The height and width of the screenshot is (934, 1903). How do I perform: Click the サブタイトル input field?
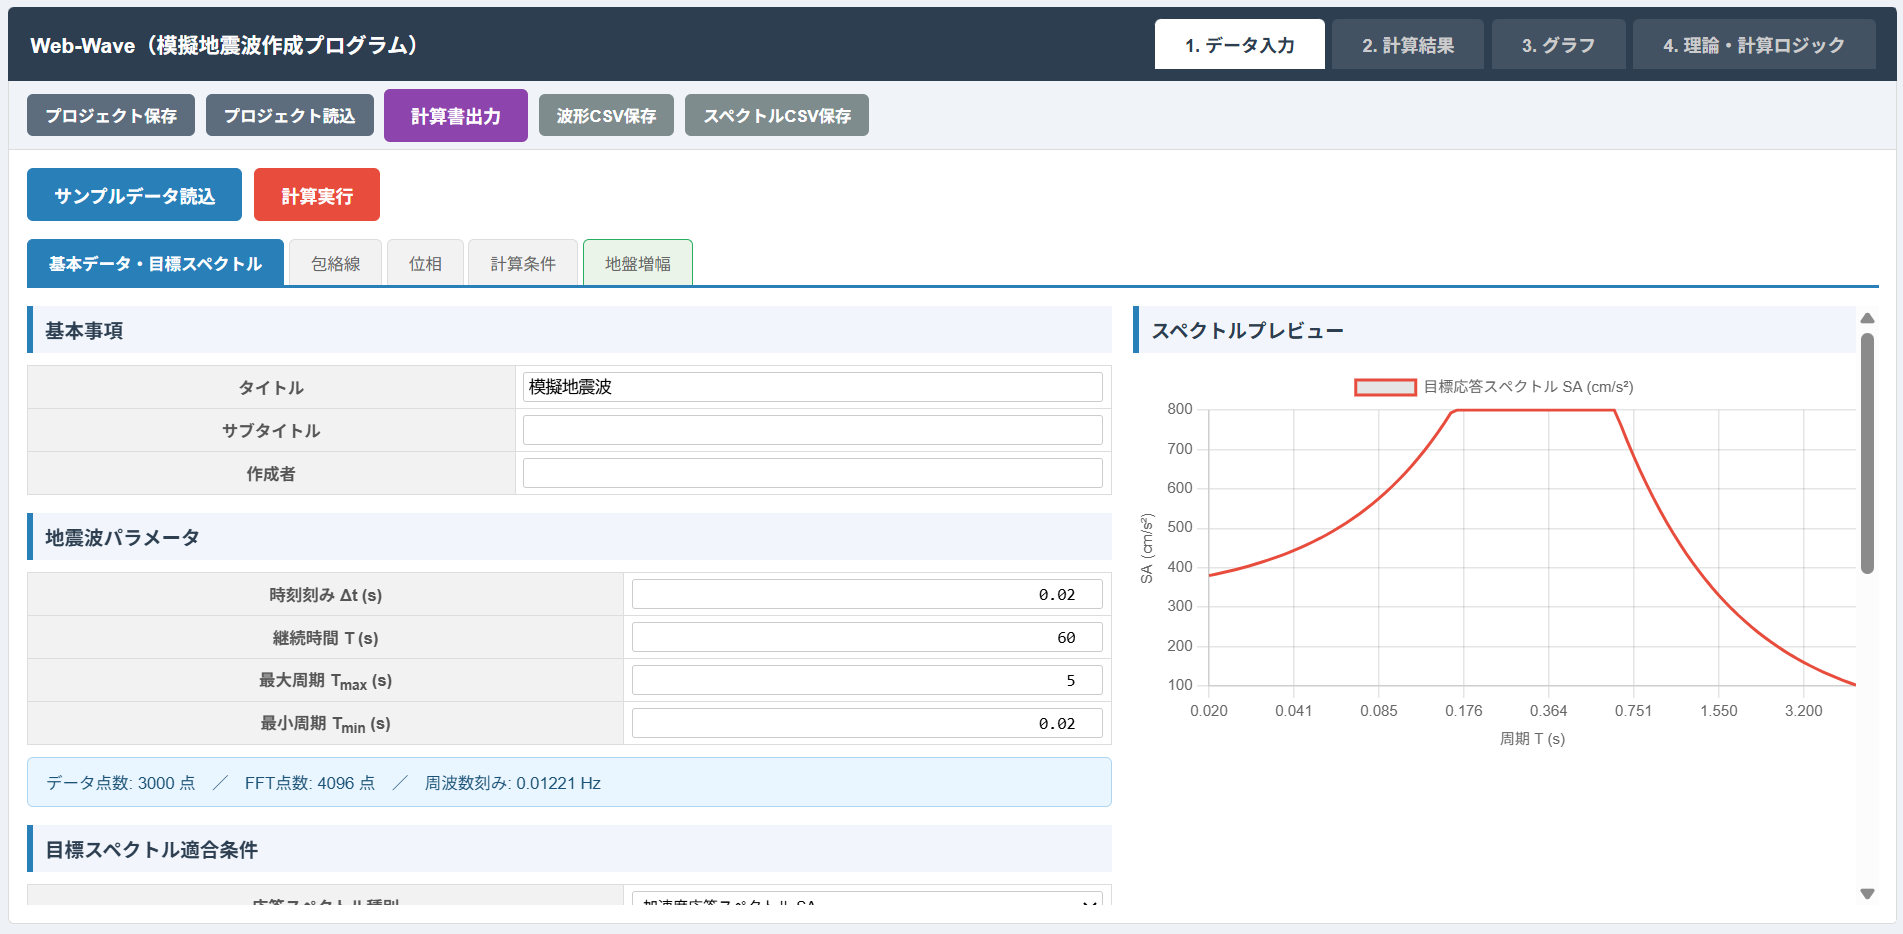click(812, 430)
